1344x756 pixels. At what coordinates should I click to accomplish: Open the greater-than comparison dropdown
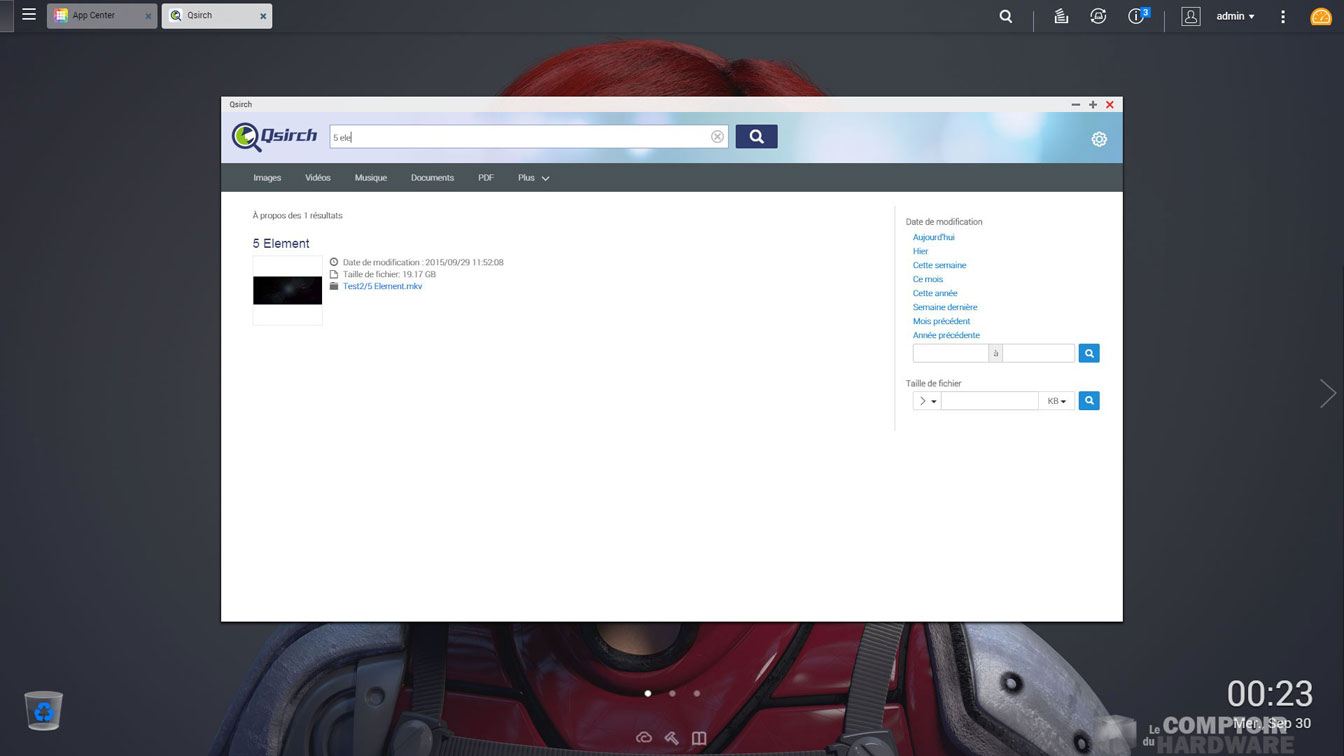(x=927, y=401)
